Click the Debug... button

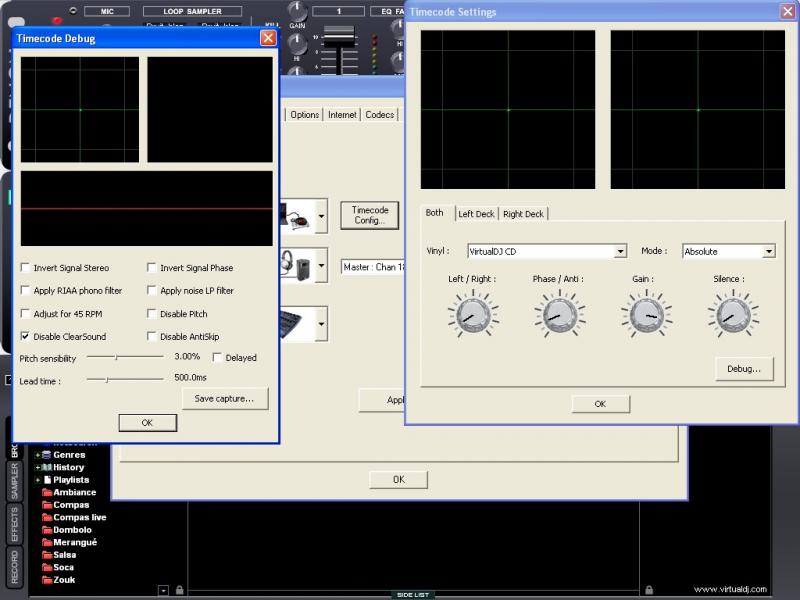[x=744, y=369]
